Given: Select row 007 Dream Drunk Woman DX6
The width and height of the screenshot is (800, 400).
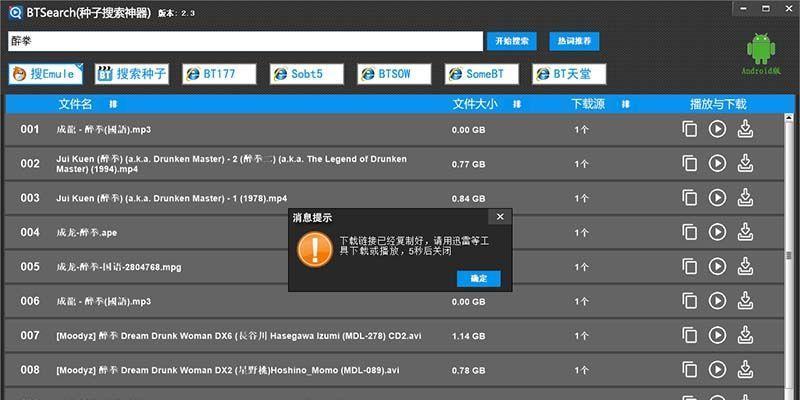Looking at the screenshot, I should click(239, 336).
